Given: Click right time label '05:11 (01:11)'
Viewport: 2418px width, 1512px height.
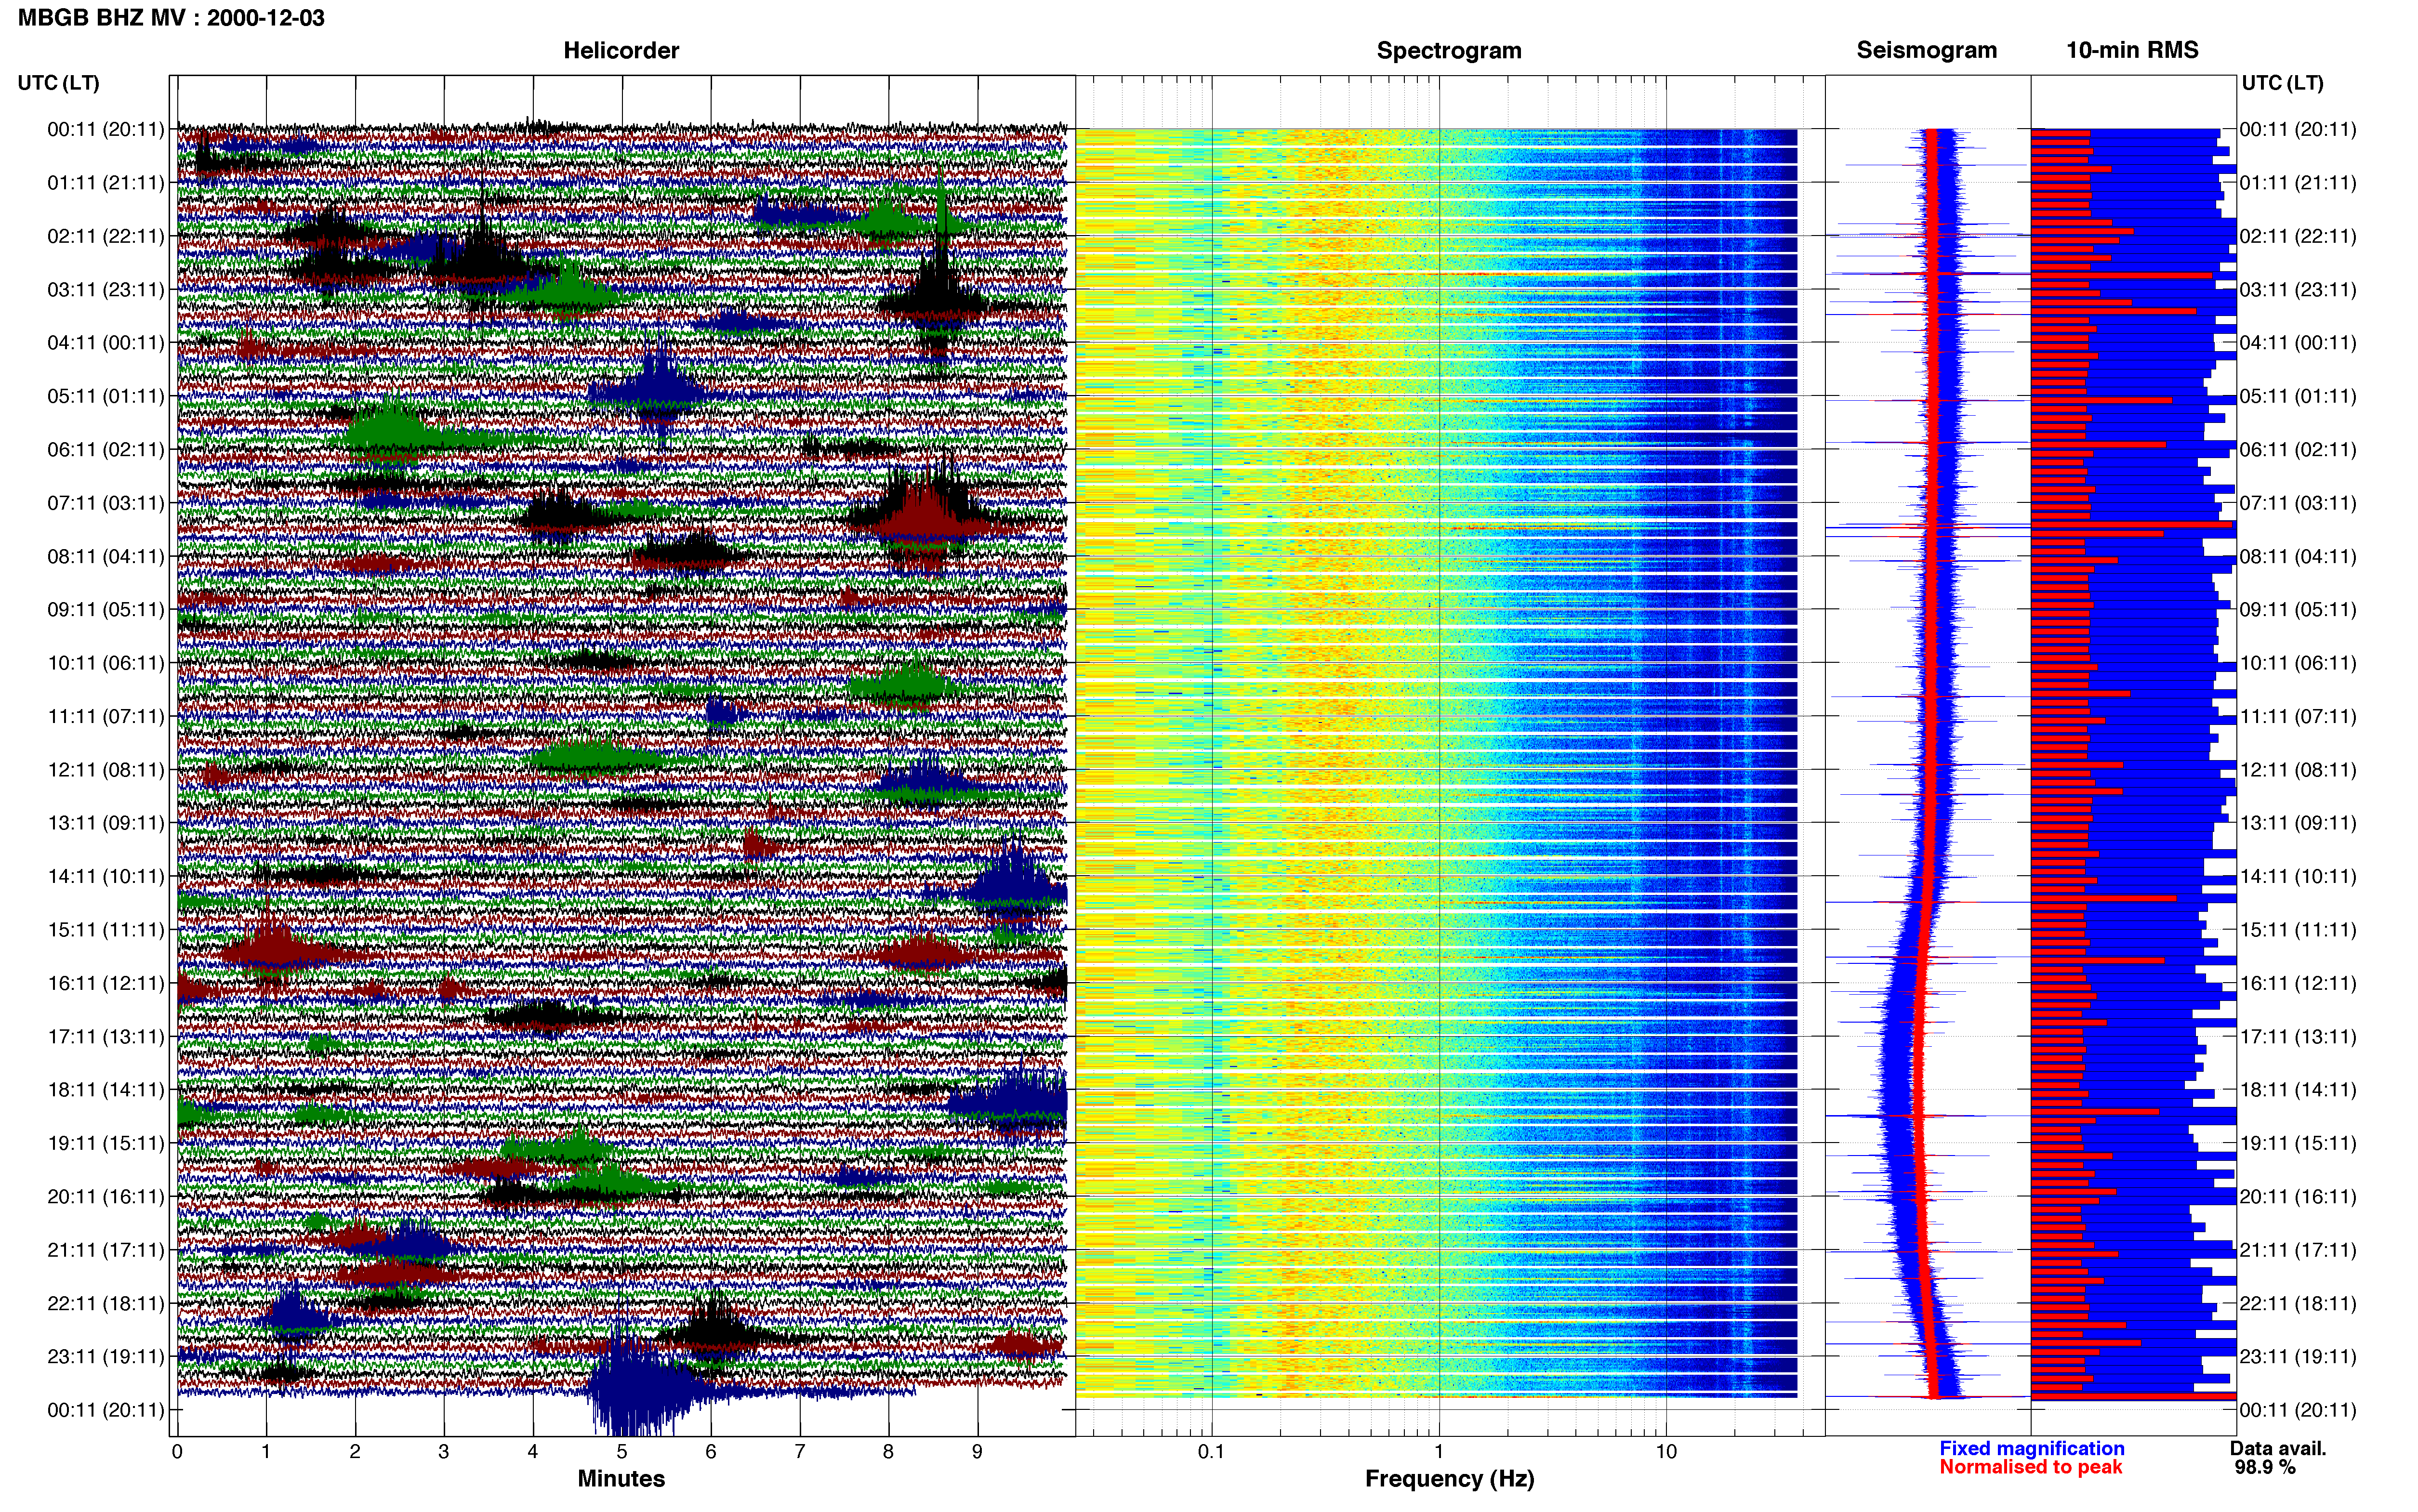Looking at the screenshot, I should click(2297, 396).
